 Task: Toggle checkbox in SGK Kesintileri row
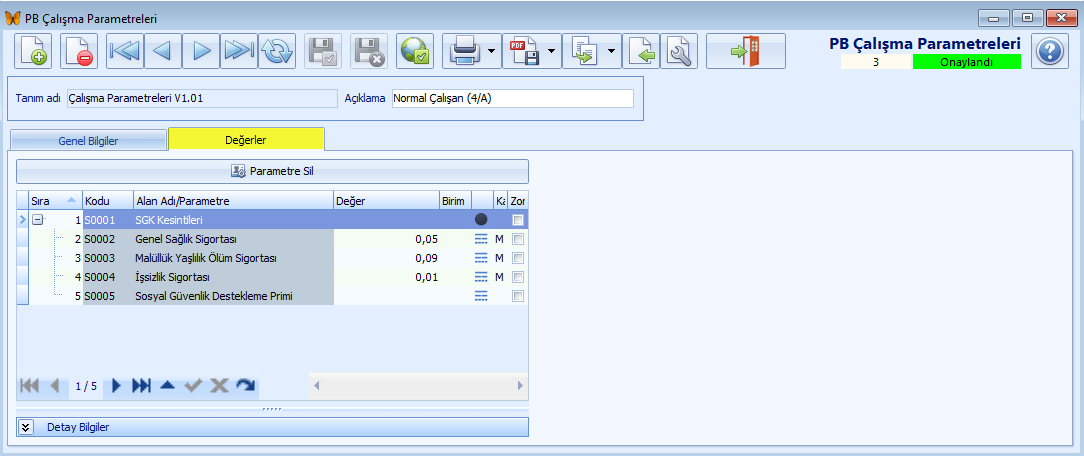point(518,220)
